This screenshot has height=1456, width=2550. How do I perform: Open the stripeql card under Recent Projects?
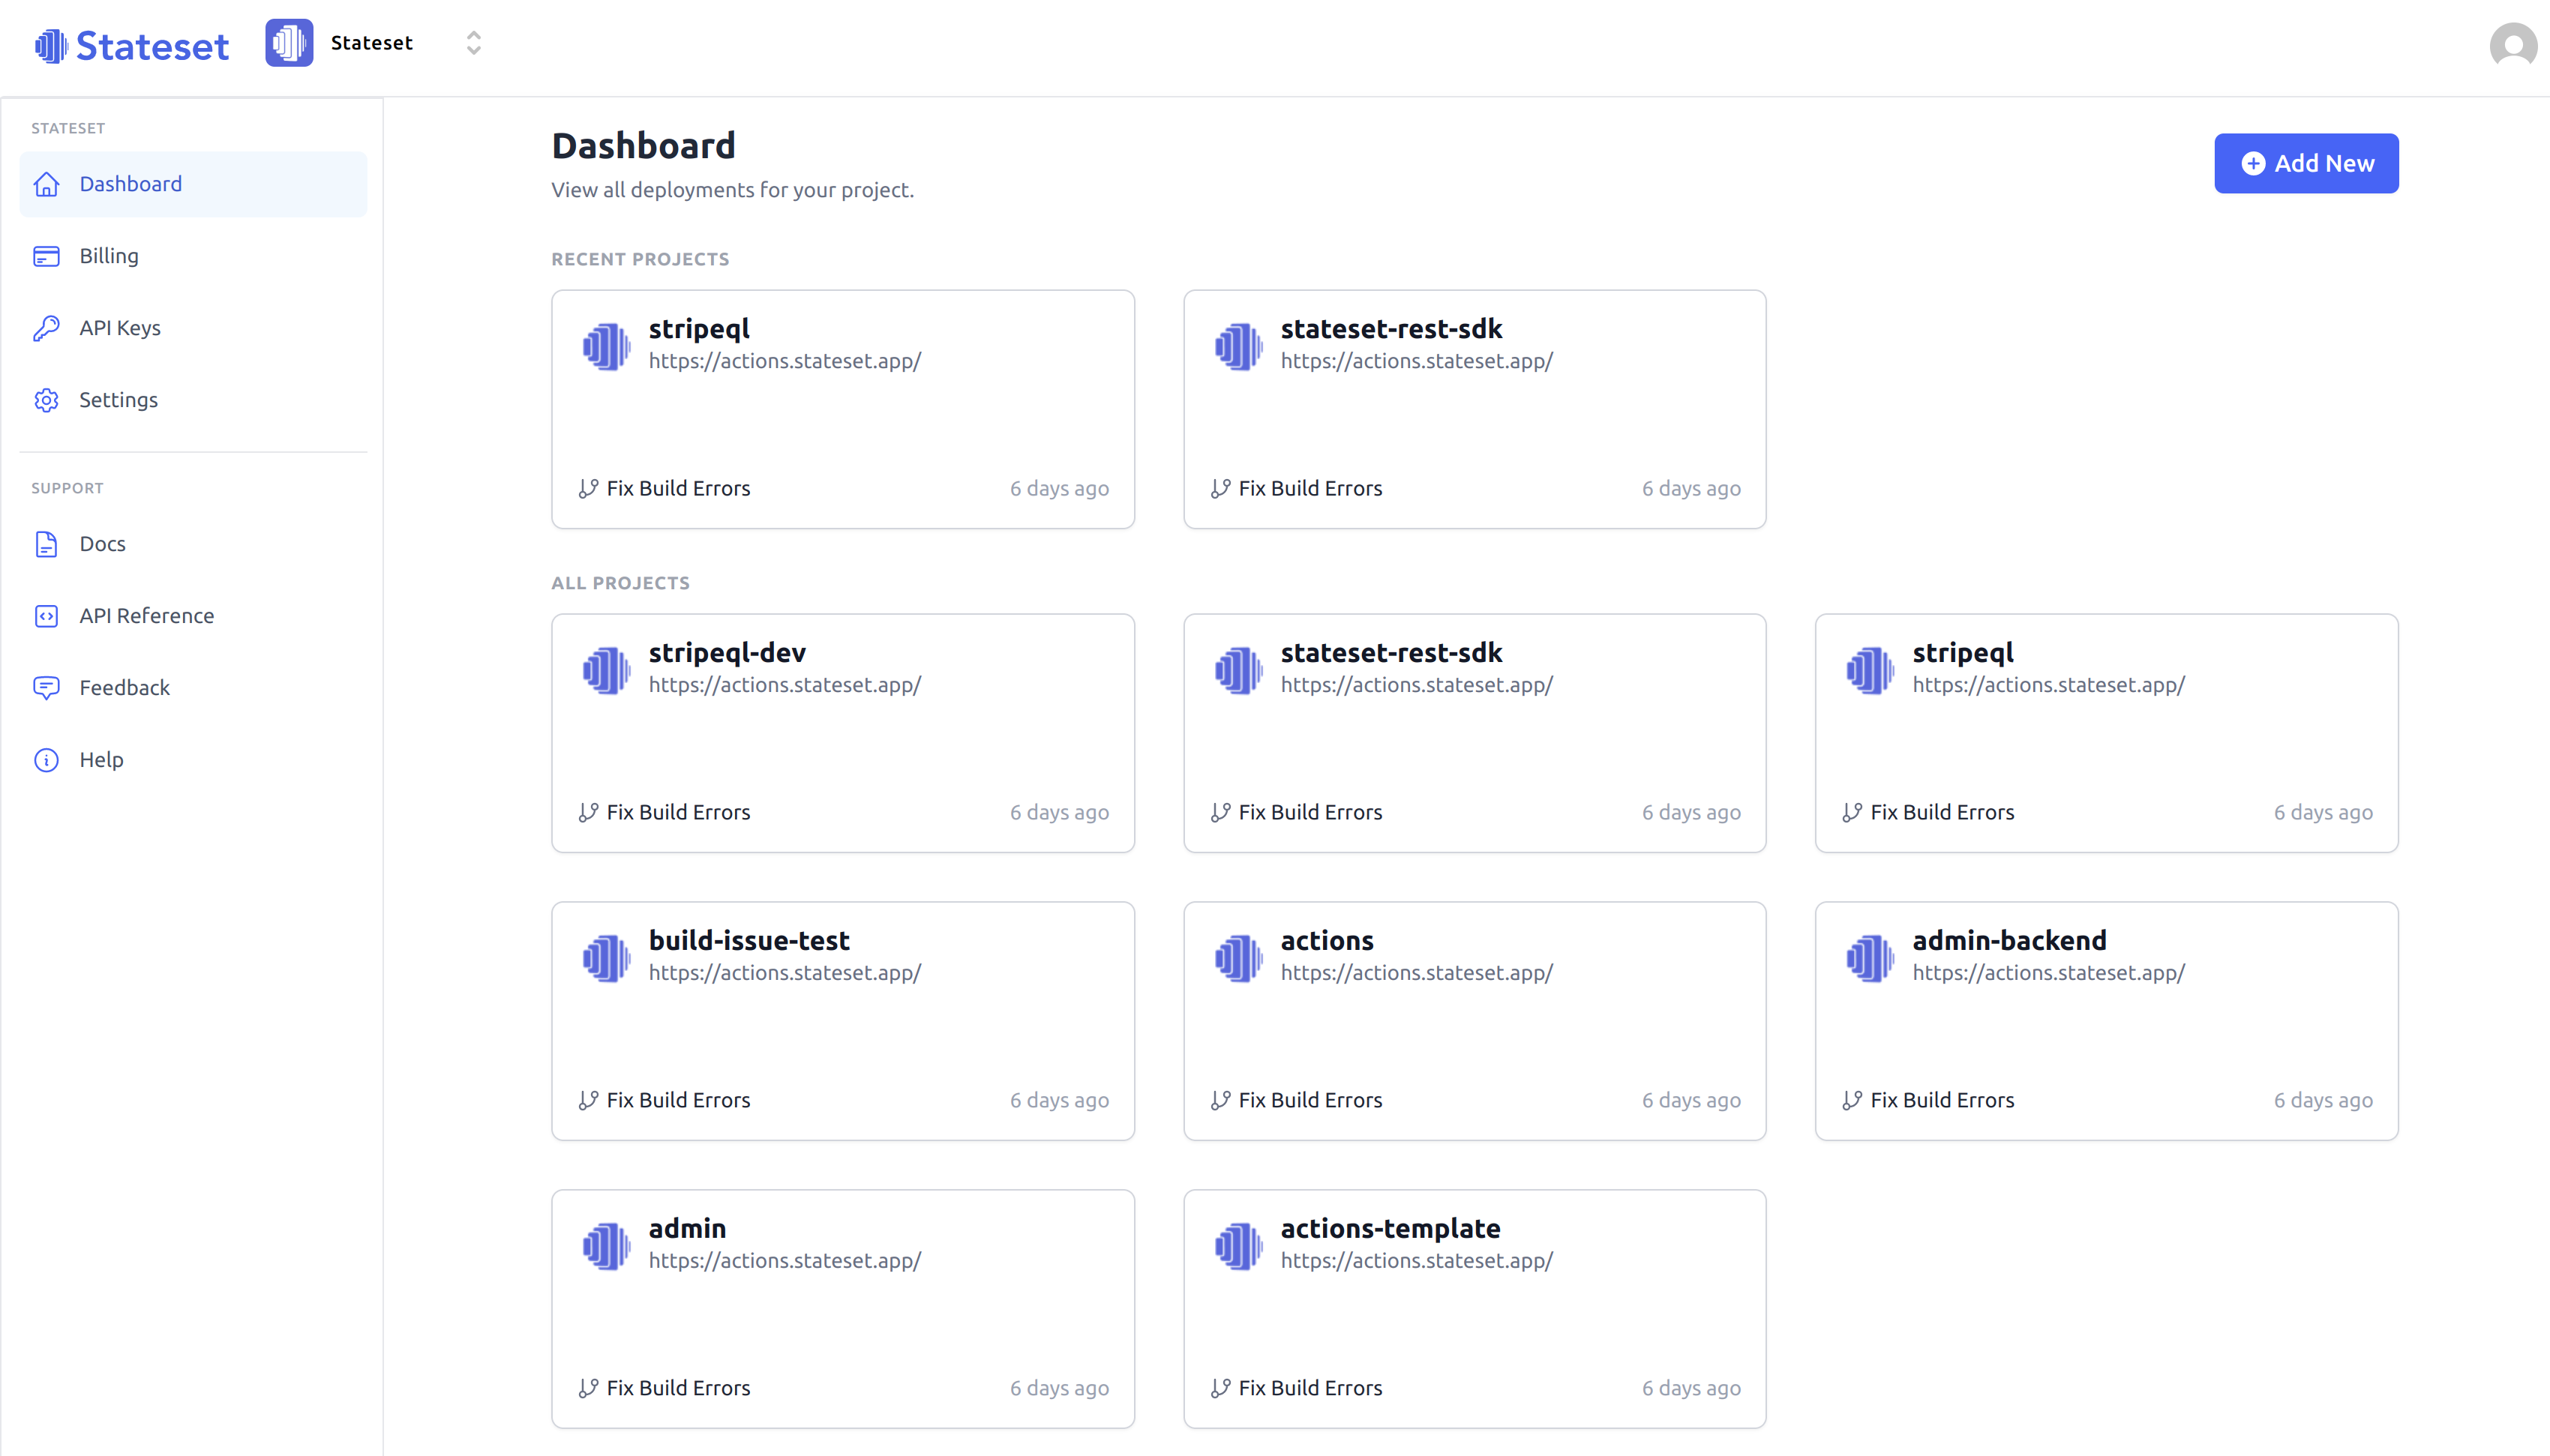pyautogui.click(x=843, y=409)
